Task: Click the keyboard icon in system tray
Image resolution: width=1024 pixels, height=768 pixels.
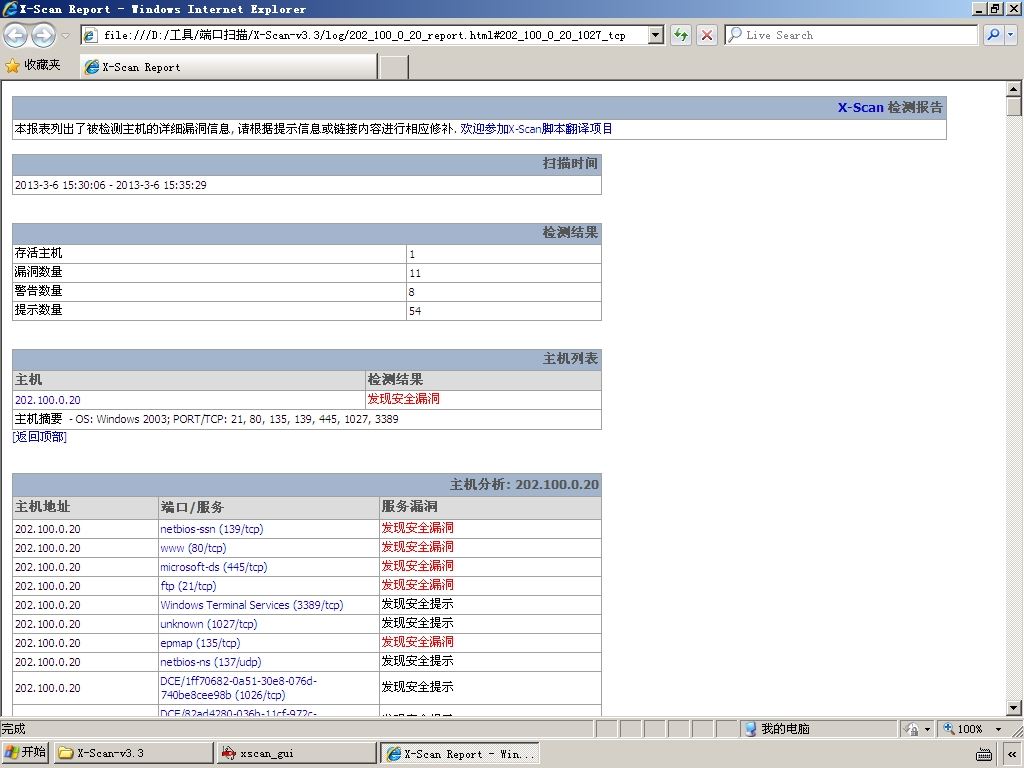Action: [x=984, y=754]
